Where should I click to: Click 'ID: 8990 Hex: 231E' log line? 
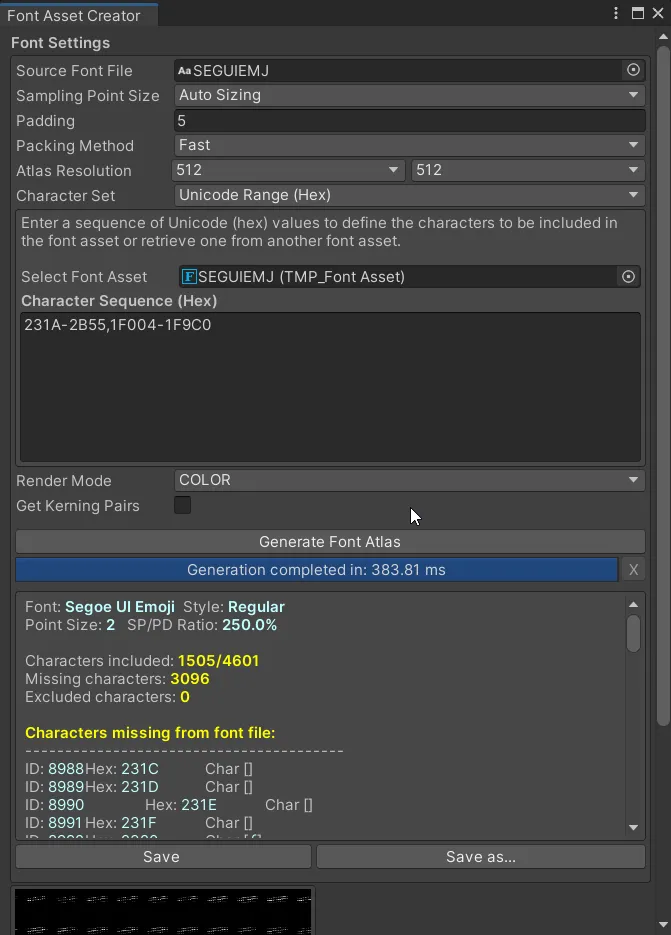click(169, 805)
